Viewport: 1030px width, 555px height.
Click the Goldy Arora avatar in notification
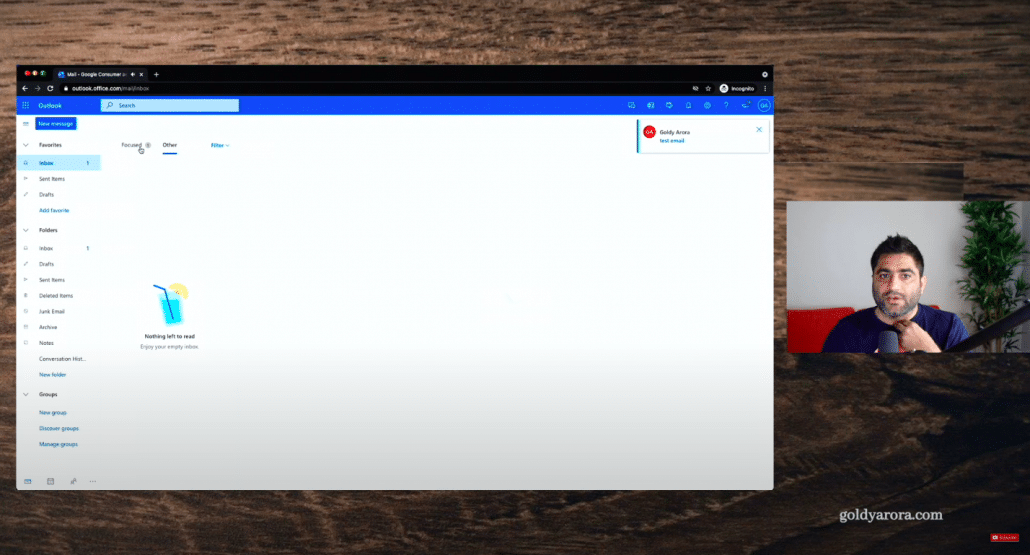tap(650, 132)
